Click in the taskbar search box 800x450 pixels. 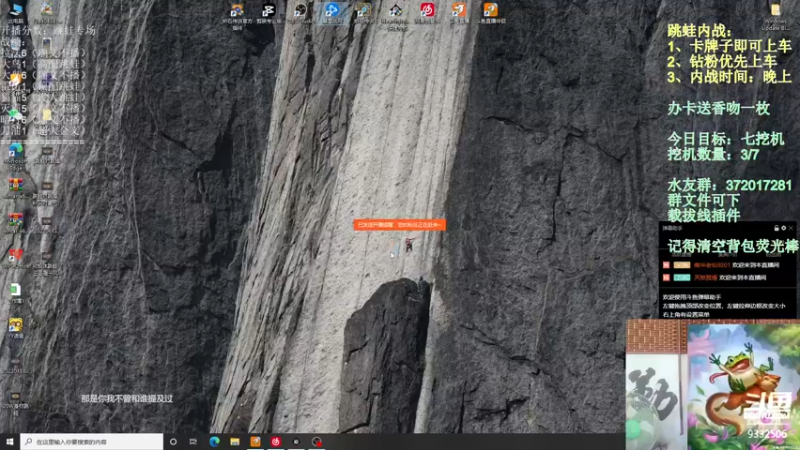91,441
